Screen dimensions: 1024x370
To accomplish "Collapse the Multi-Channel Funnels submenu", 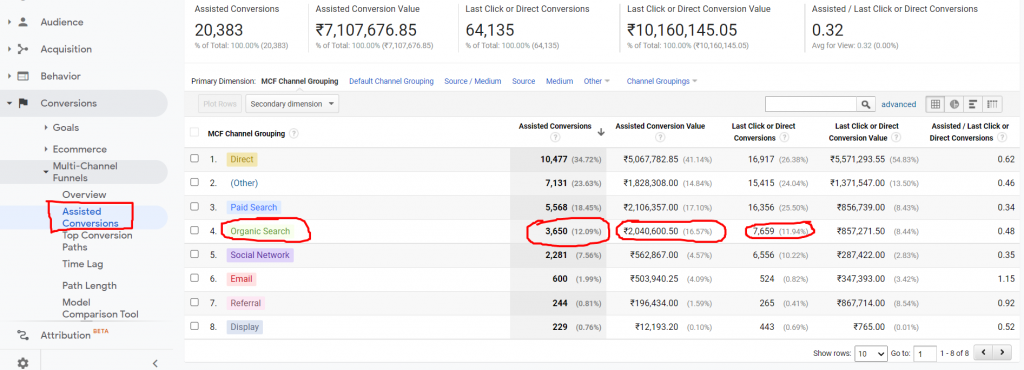I will (46, 172).
